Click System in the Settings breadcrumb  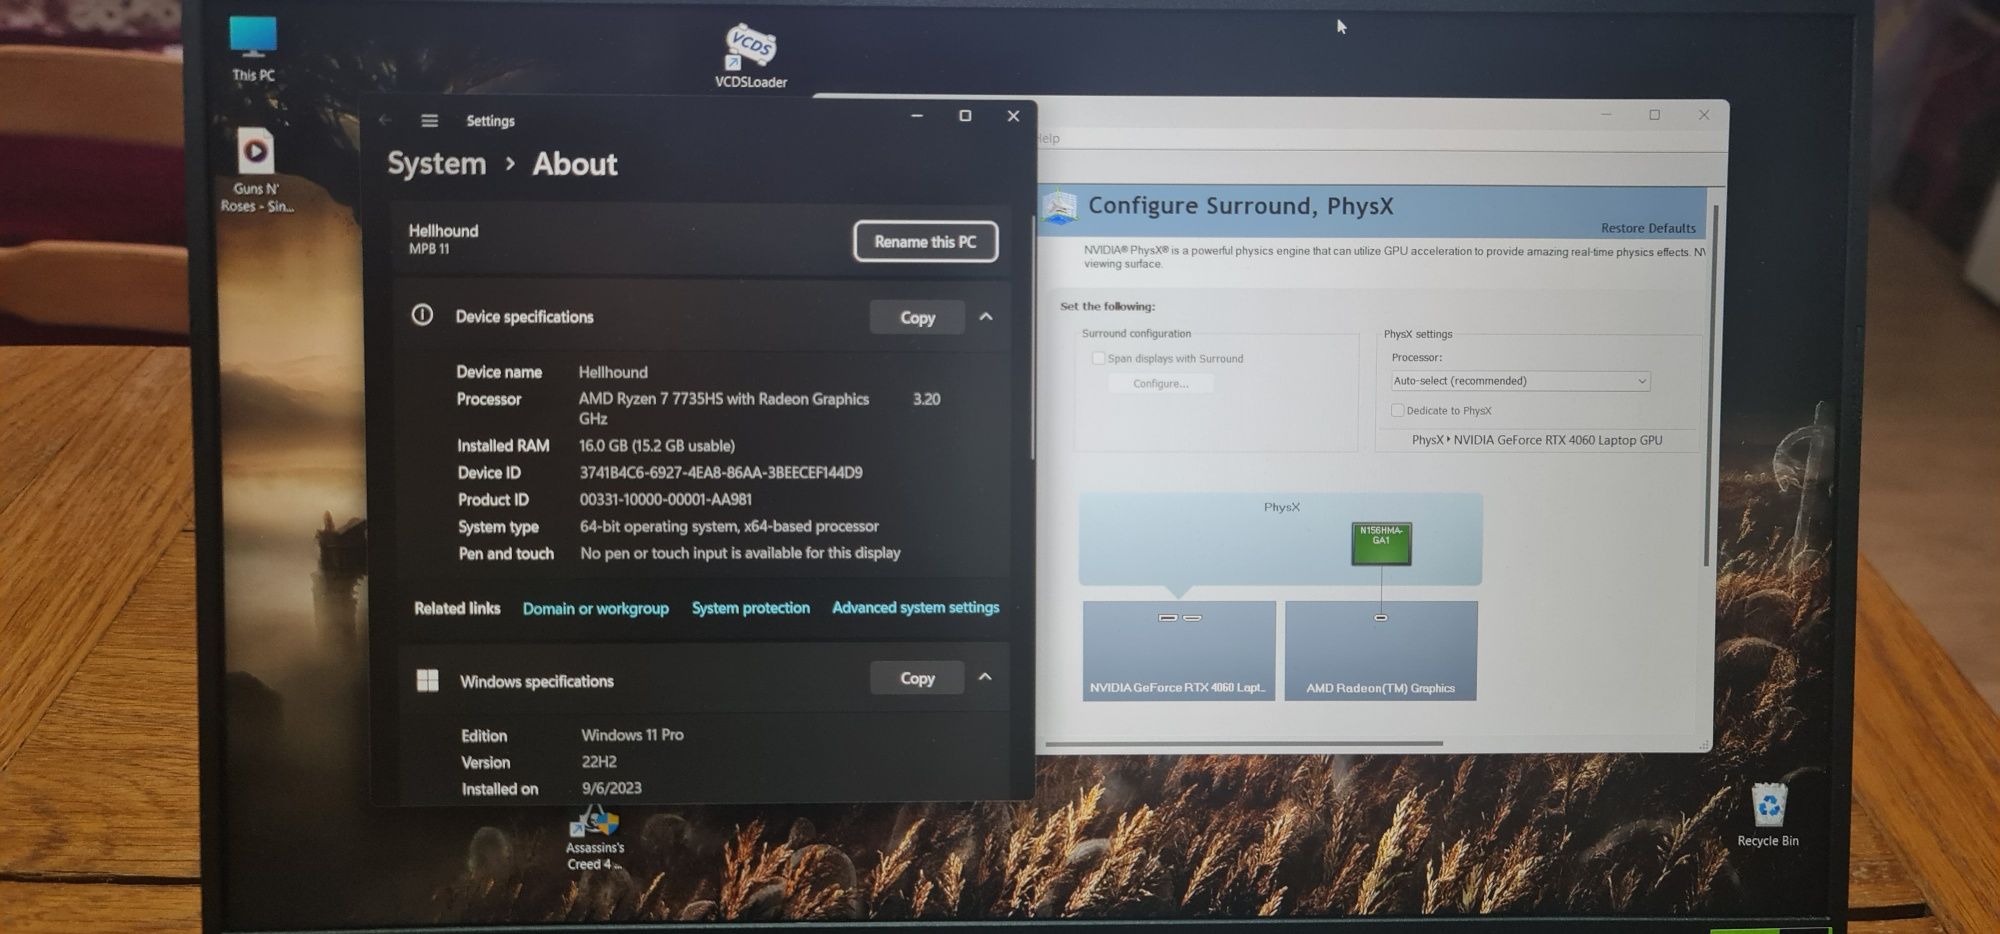click(x=436, y=163)
